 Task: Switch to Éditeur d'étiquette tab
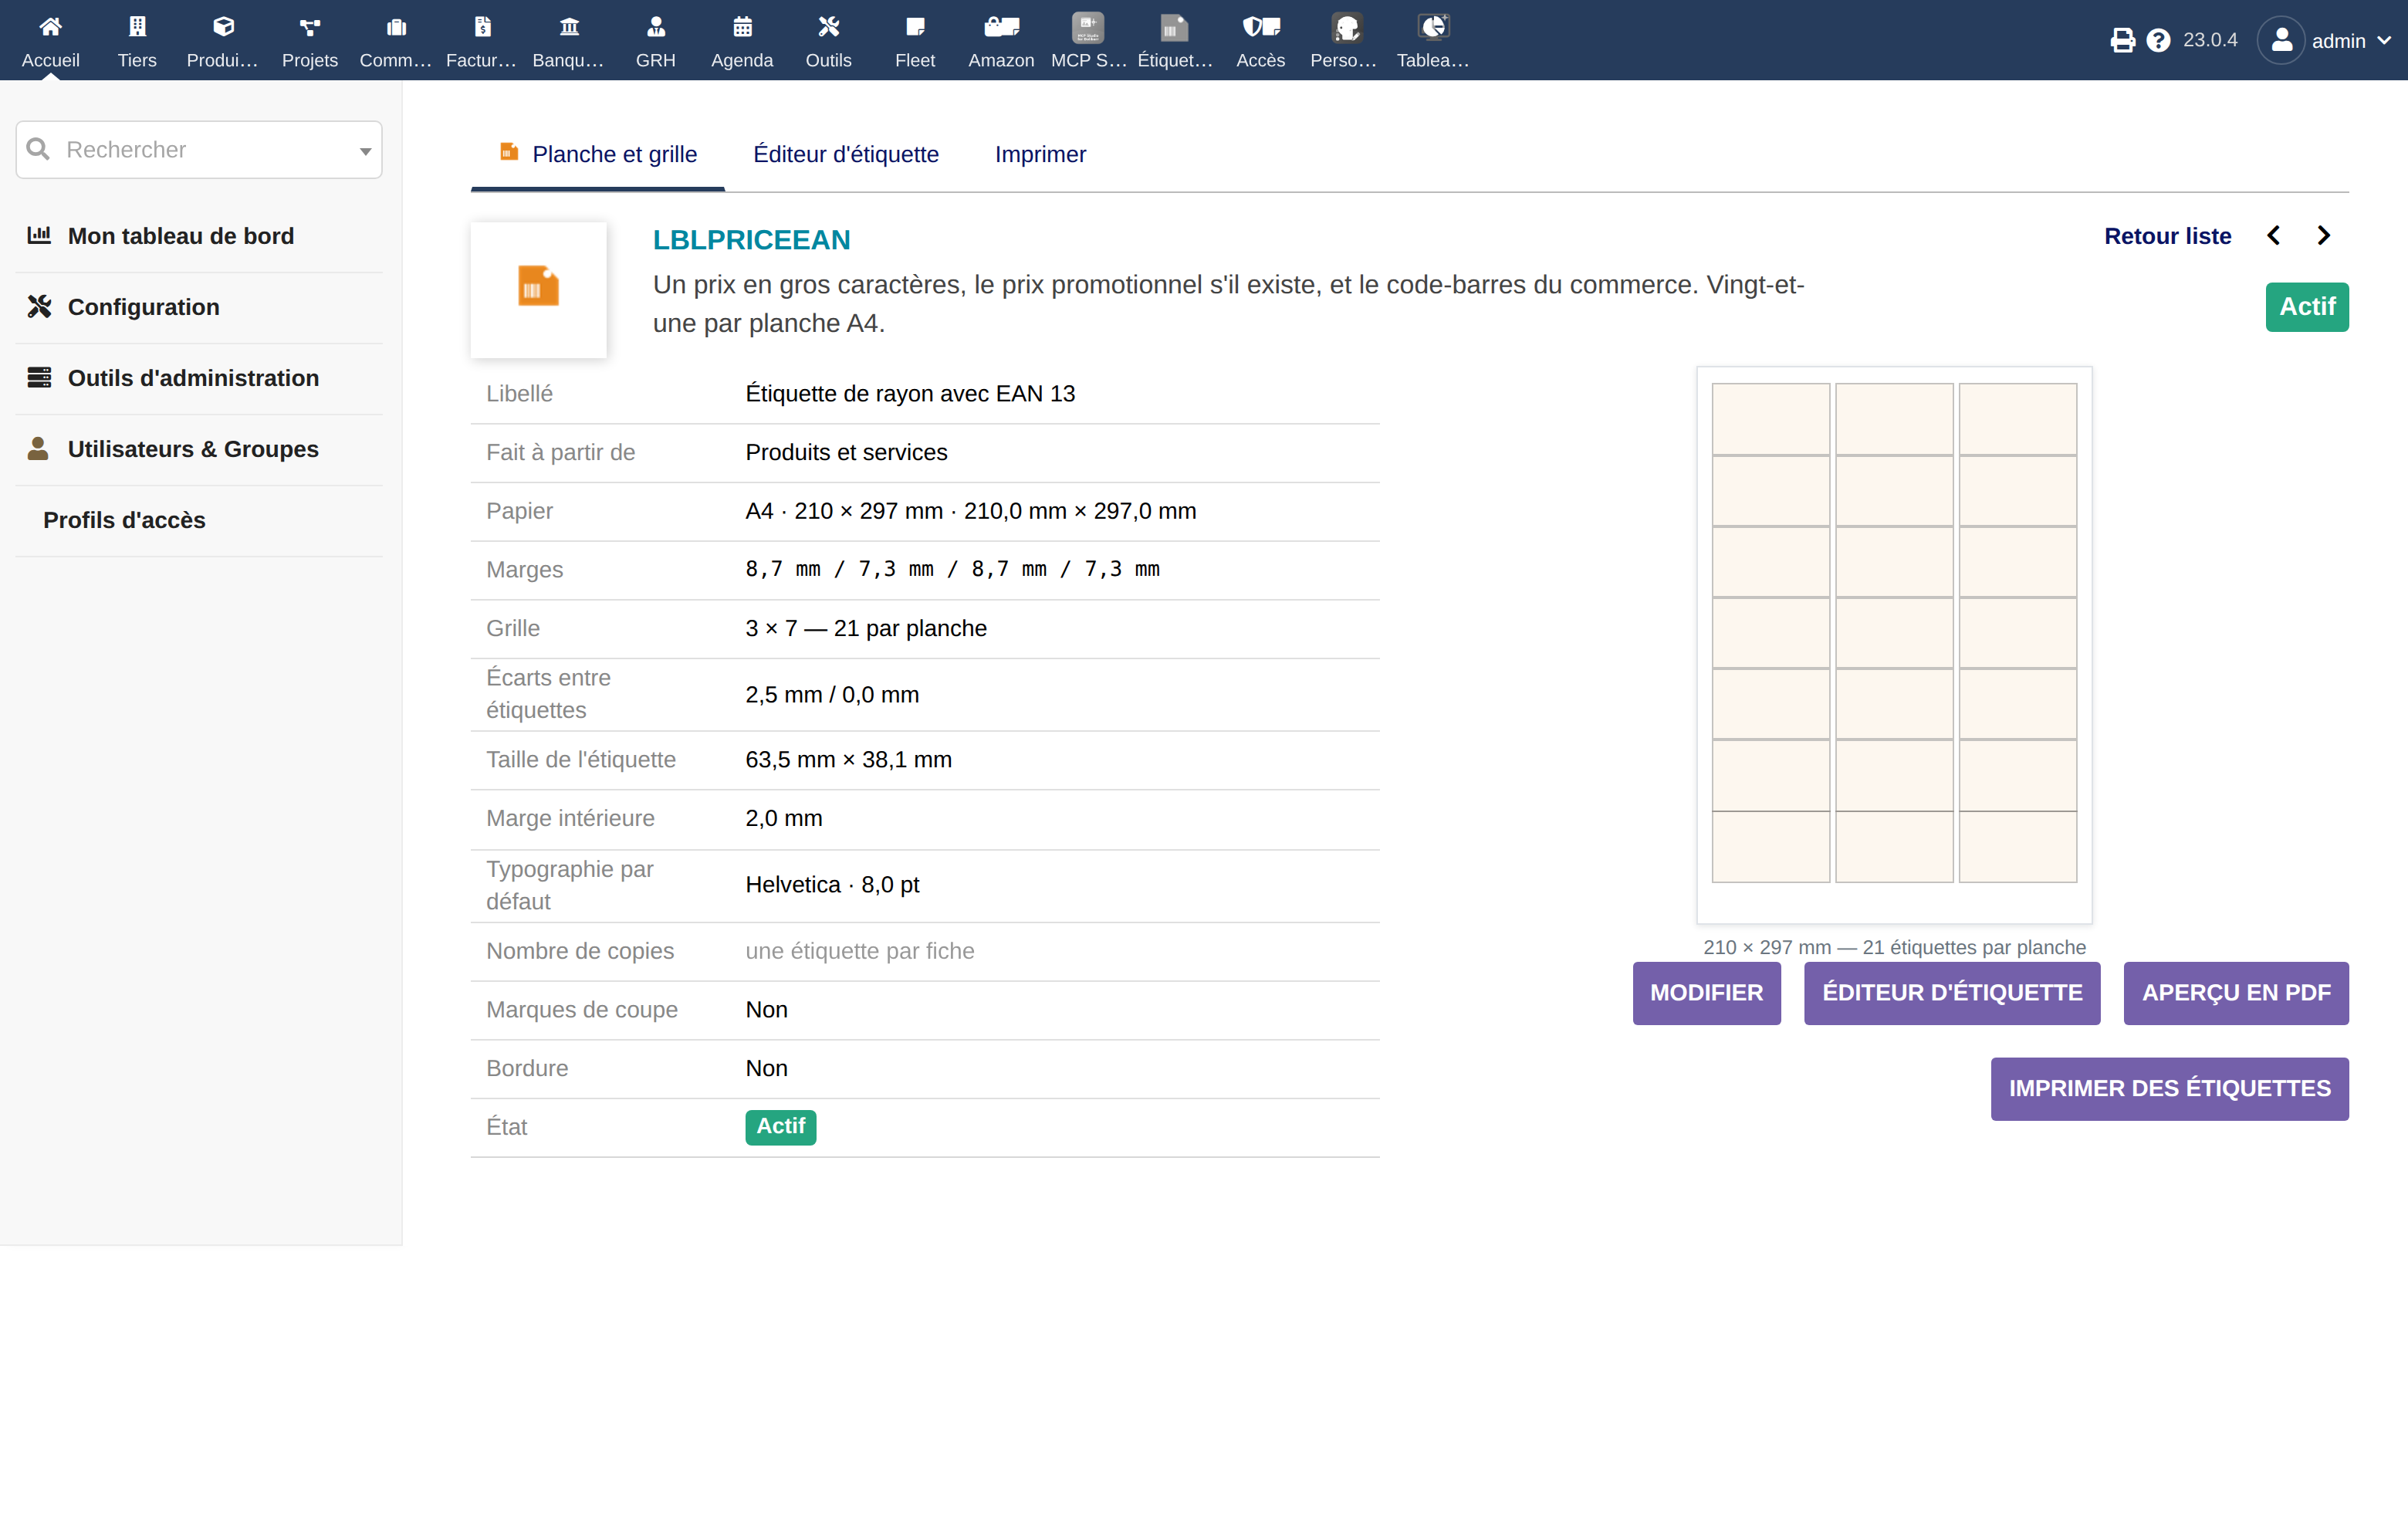point(845,154)
